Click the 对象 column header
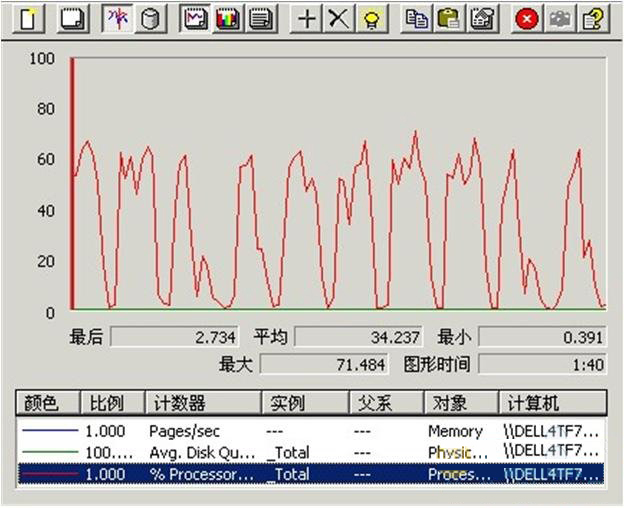 tap(462, 403)
